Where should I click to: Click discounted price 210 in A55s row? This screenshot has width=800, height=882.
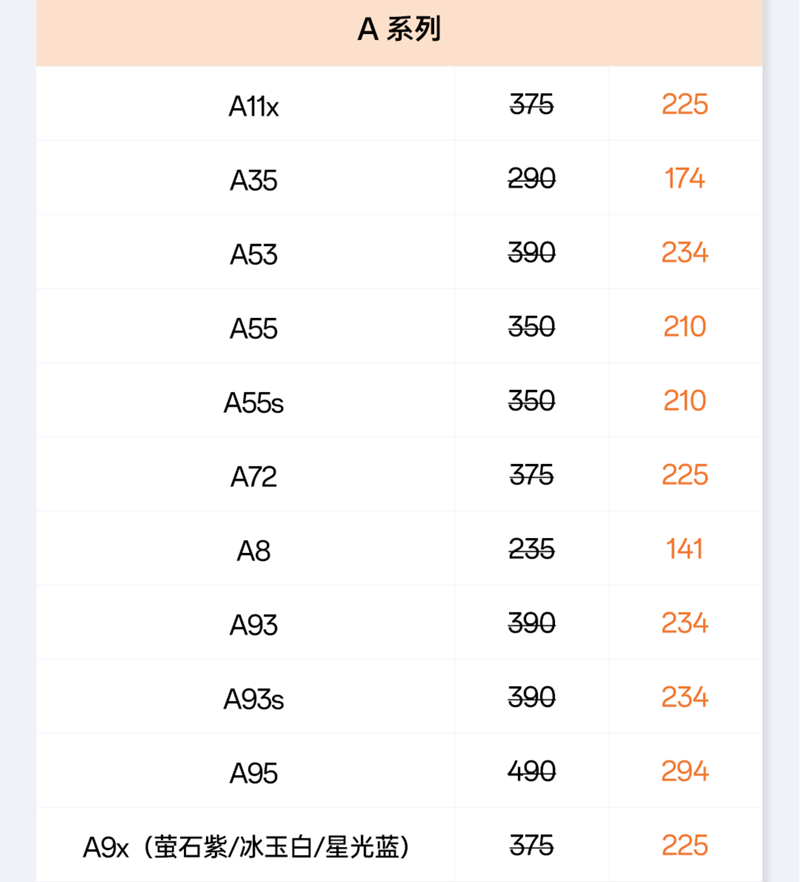coord(685,400)
